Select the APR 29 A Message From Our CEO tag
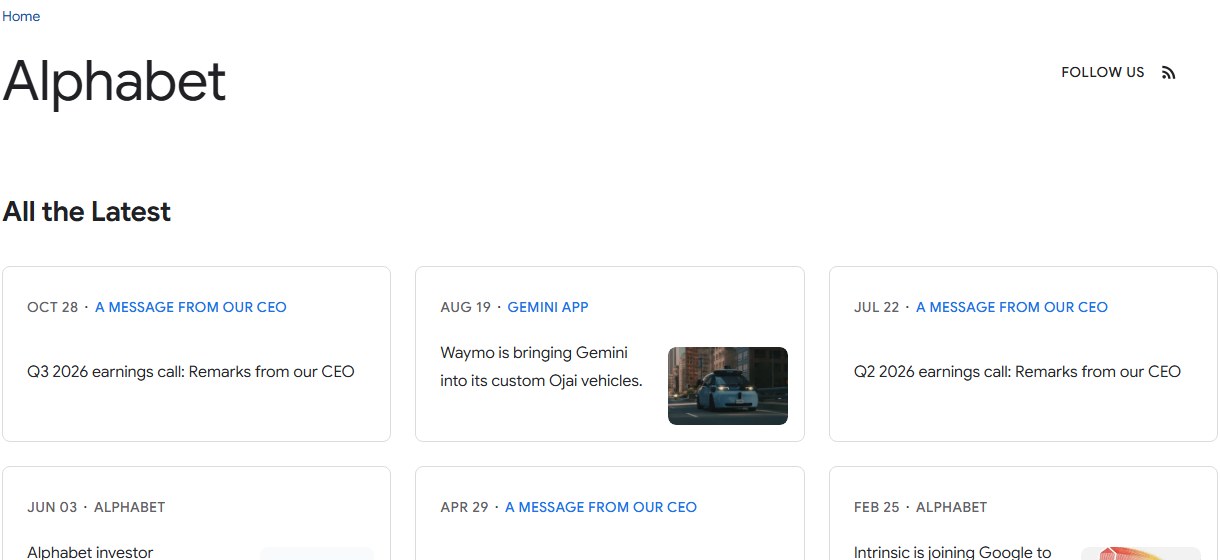Screen dimensions: 1220x560 click(601, 507)
